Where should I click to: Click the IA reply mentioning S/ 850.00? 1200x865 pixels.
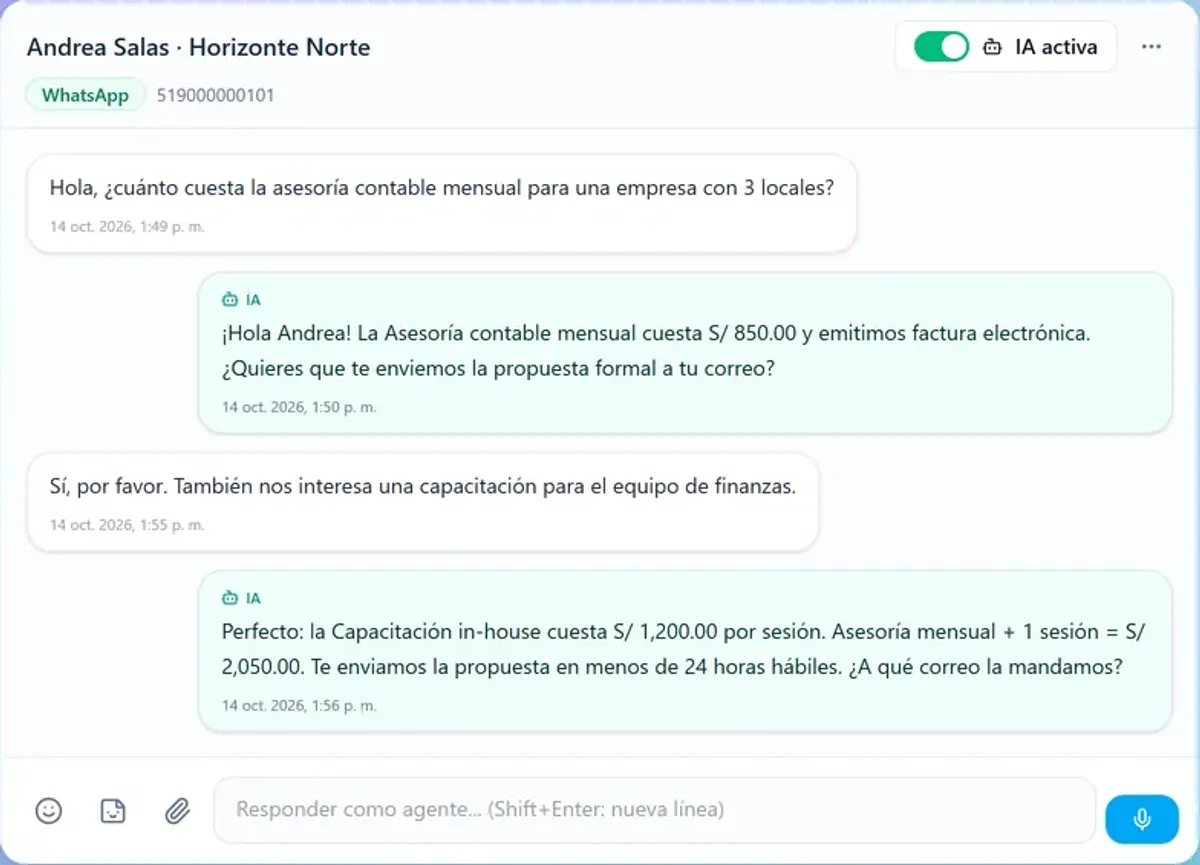685,352
